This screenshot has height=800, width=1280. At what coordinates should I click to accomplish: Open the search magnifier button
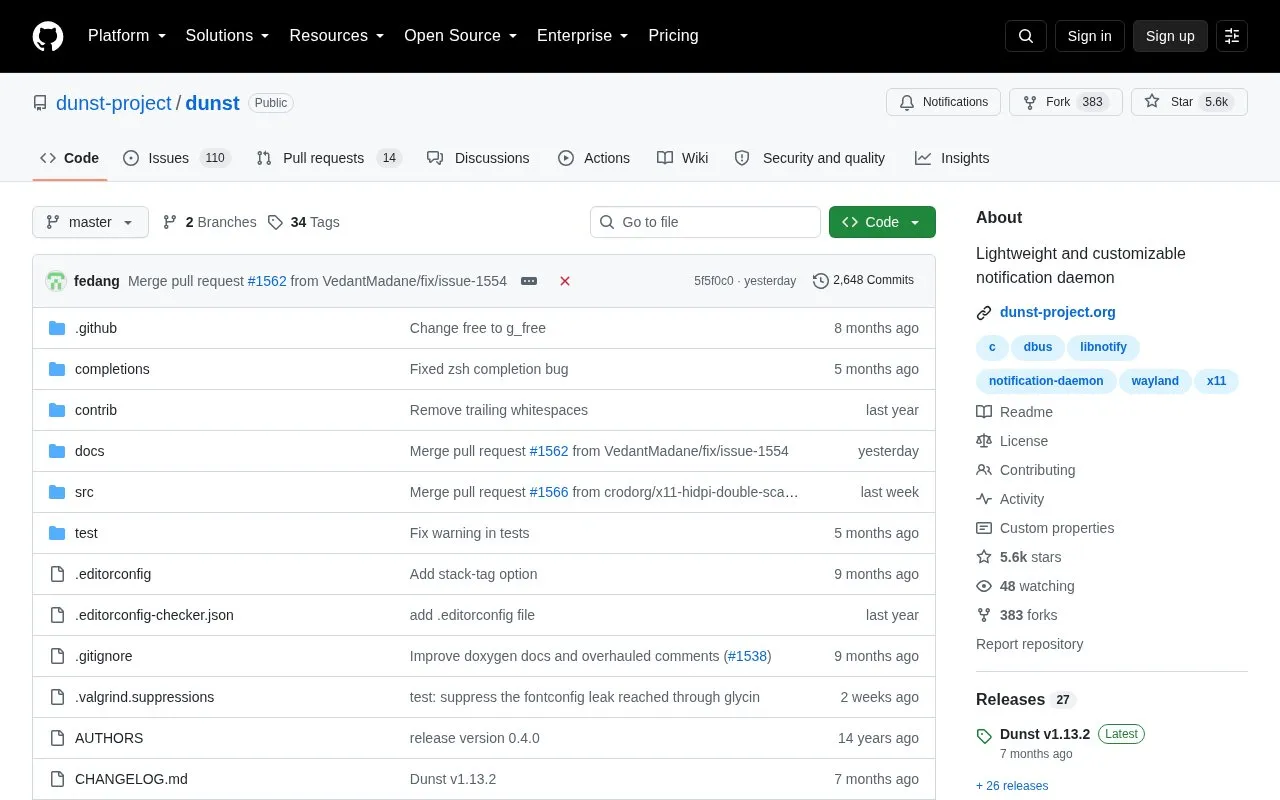[x=1026, y=36]
